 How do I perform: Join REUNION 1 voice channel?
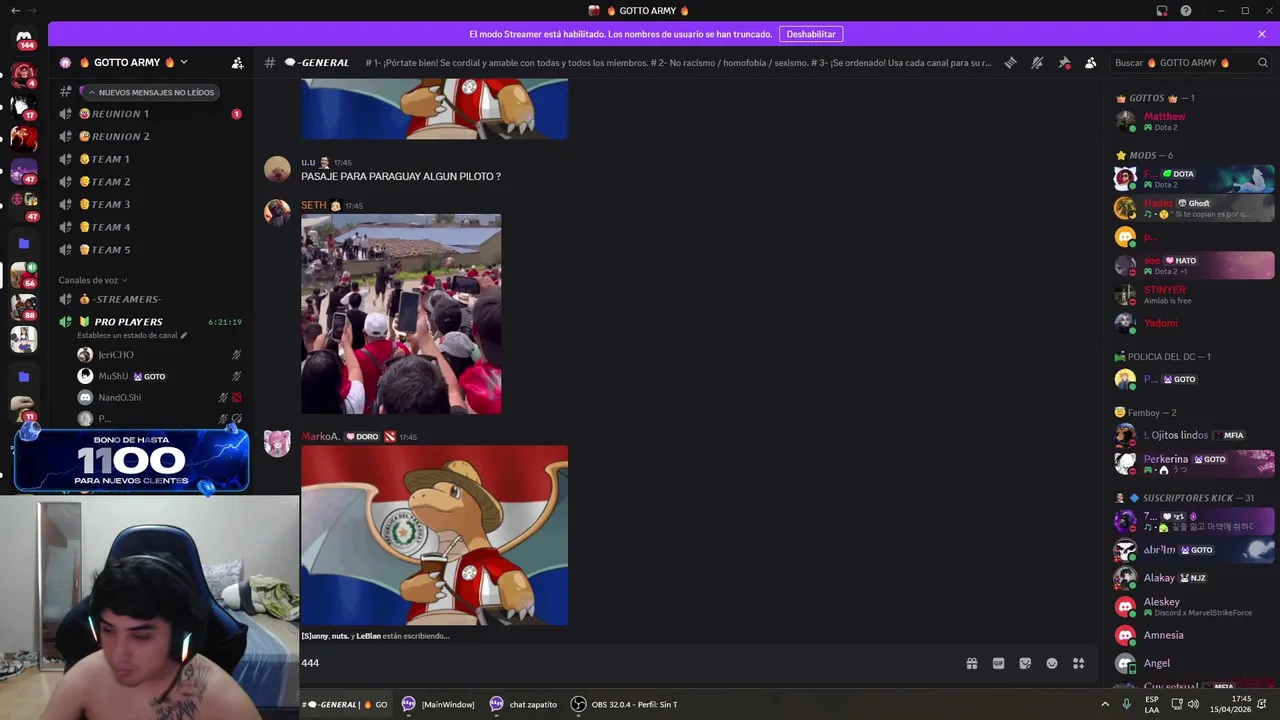(150, 114)
